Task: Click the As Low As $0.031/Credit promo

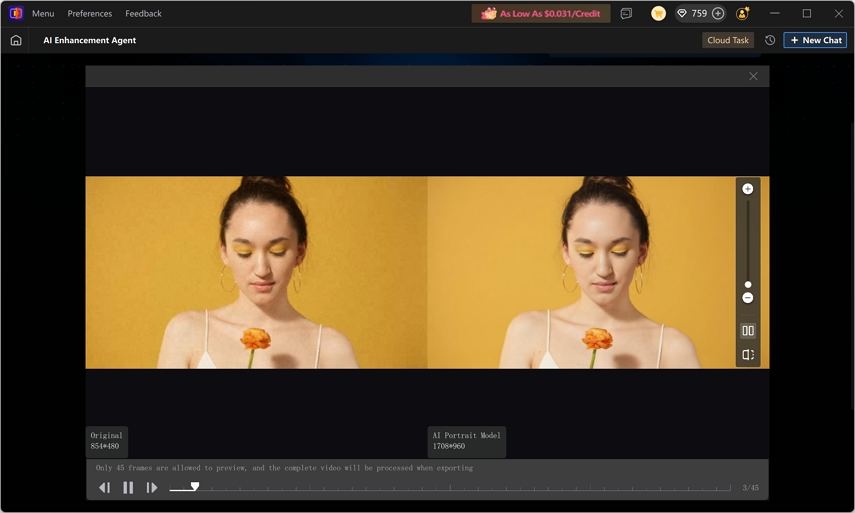Action: (x=541, y=14)
